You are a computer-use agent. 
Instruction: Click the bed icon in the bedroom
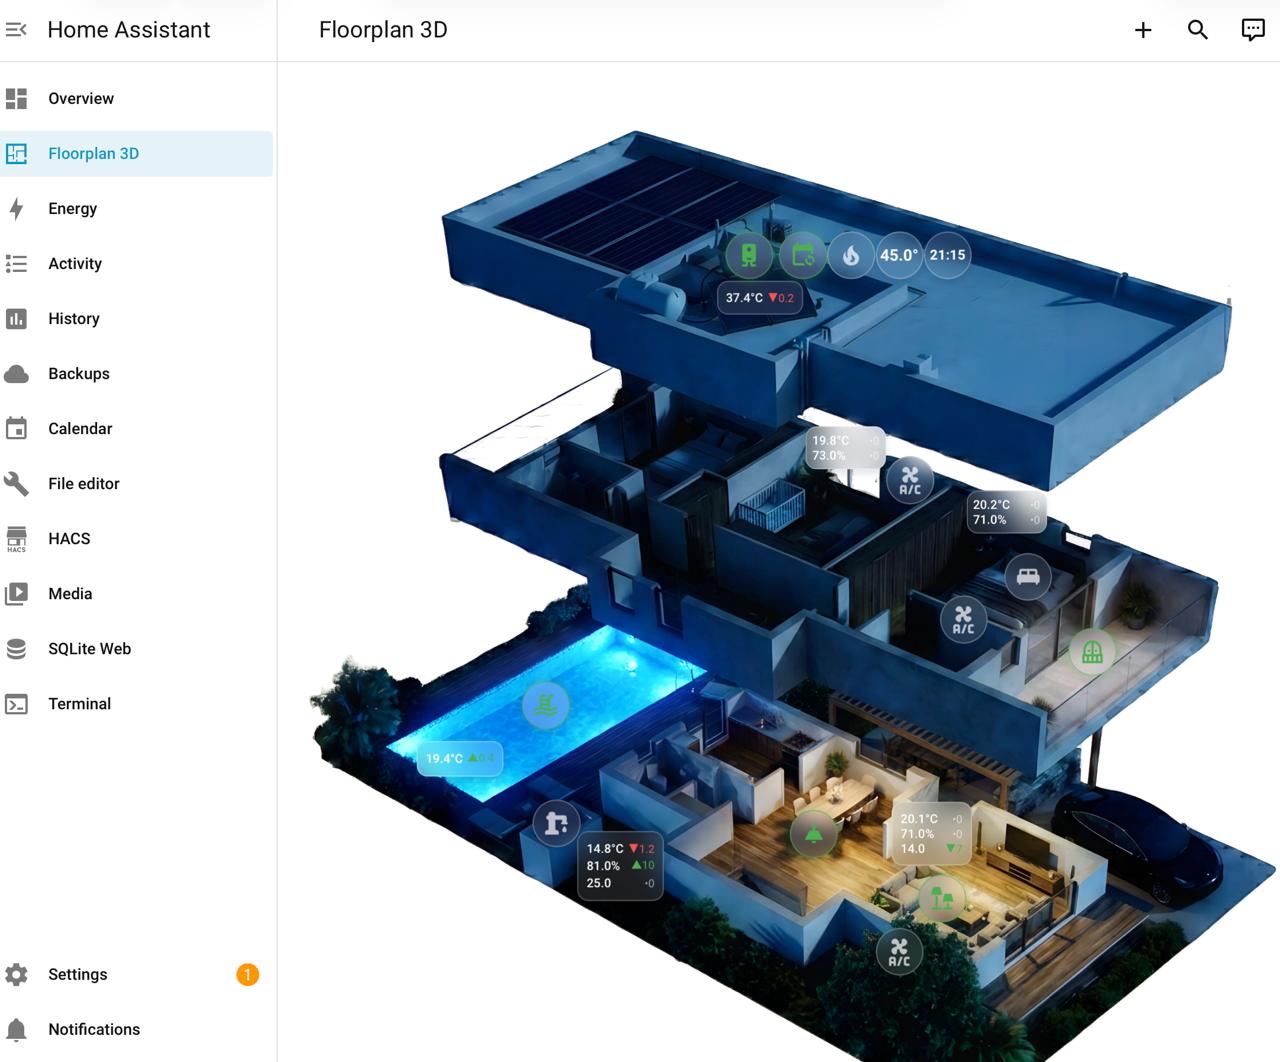pos(1028,577)
